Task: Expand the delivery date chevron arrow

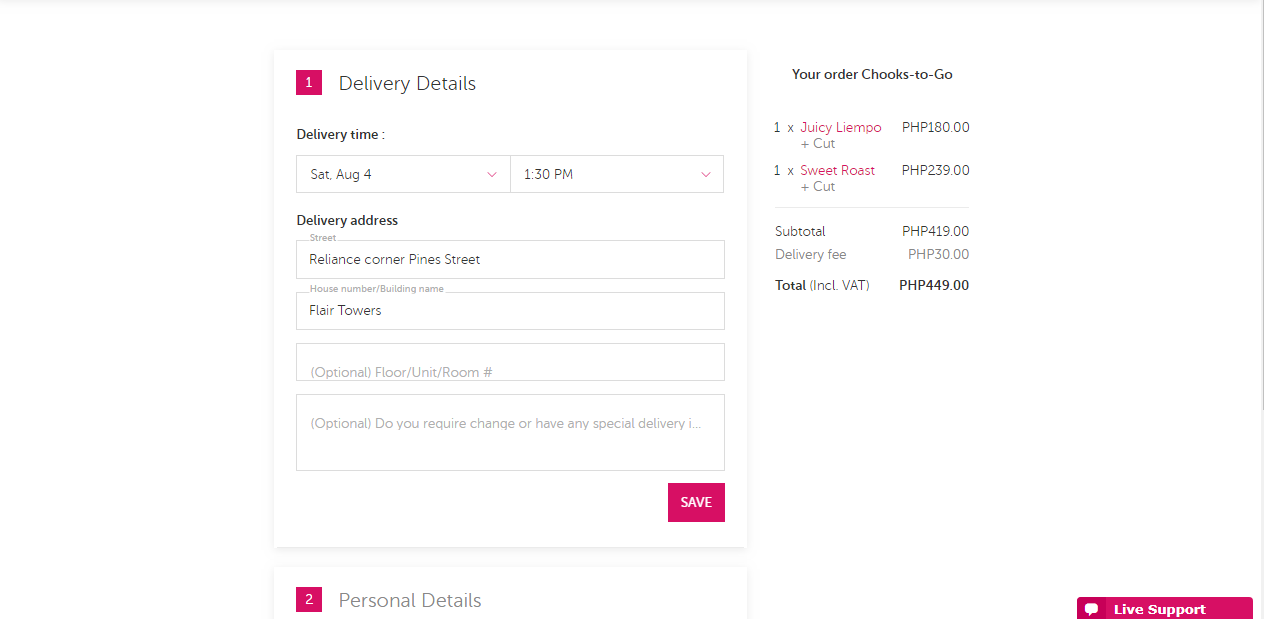Action: click(x=492, y=175)
